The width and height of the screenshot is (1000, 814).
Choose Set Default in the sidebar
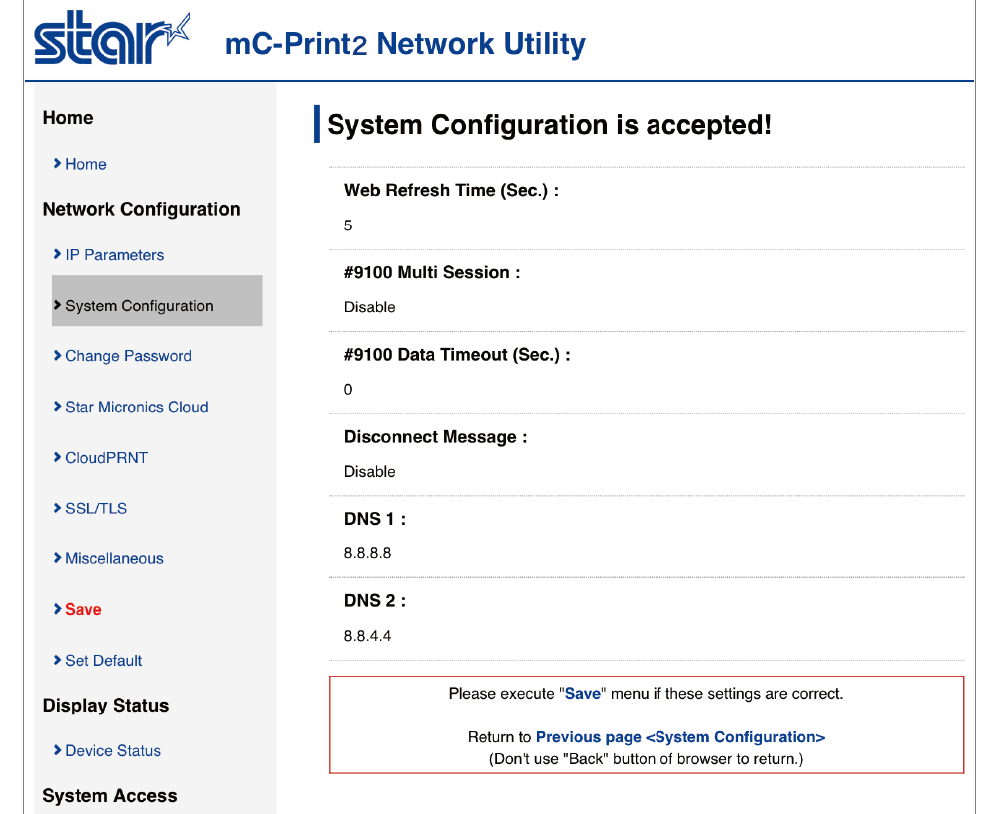pyautogui.click(x=103, y=660)
